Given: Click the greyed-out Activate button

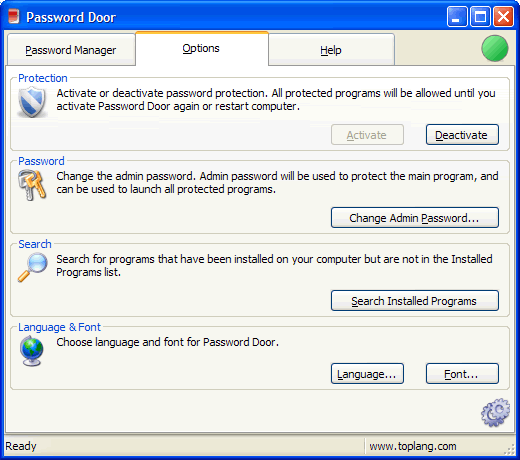Looking at the screenshot, I should [367, 135].
